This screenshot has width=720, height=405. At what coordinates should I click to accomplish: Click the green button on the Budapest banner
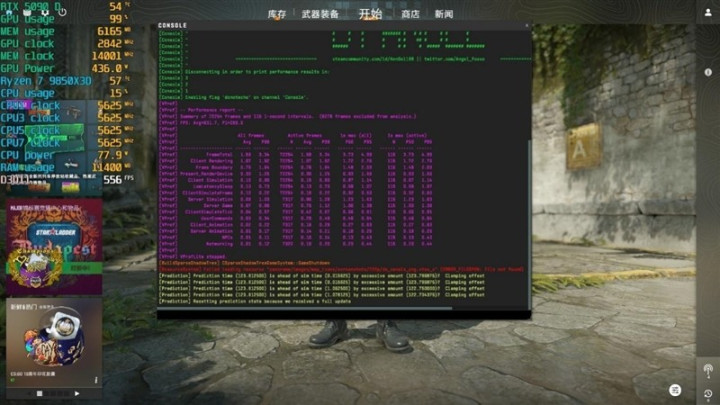click(80, 268)
